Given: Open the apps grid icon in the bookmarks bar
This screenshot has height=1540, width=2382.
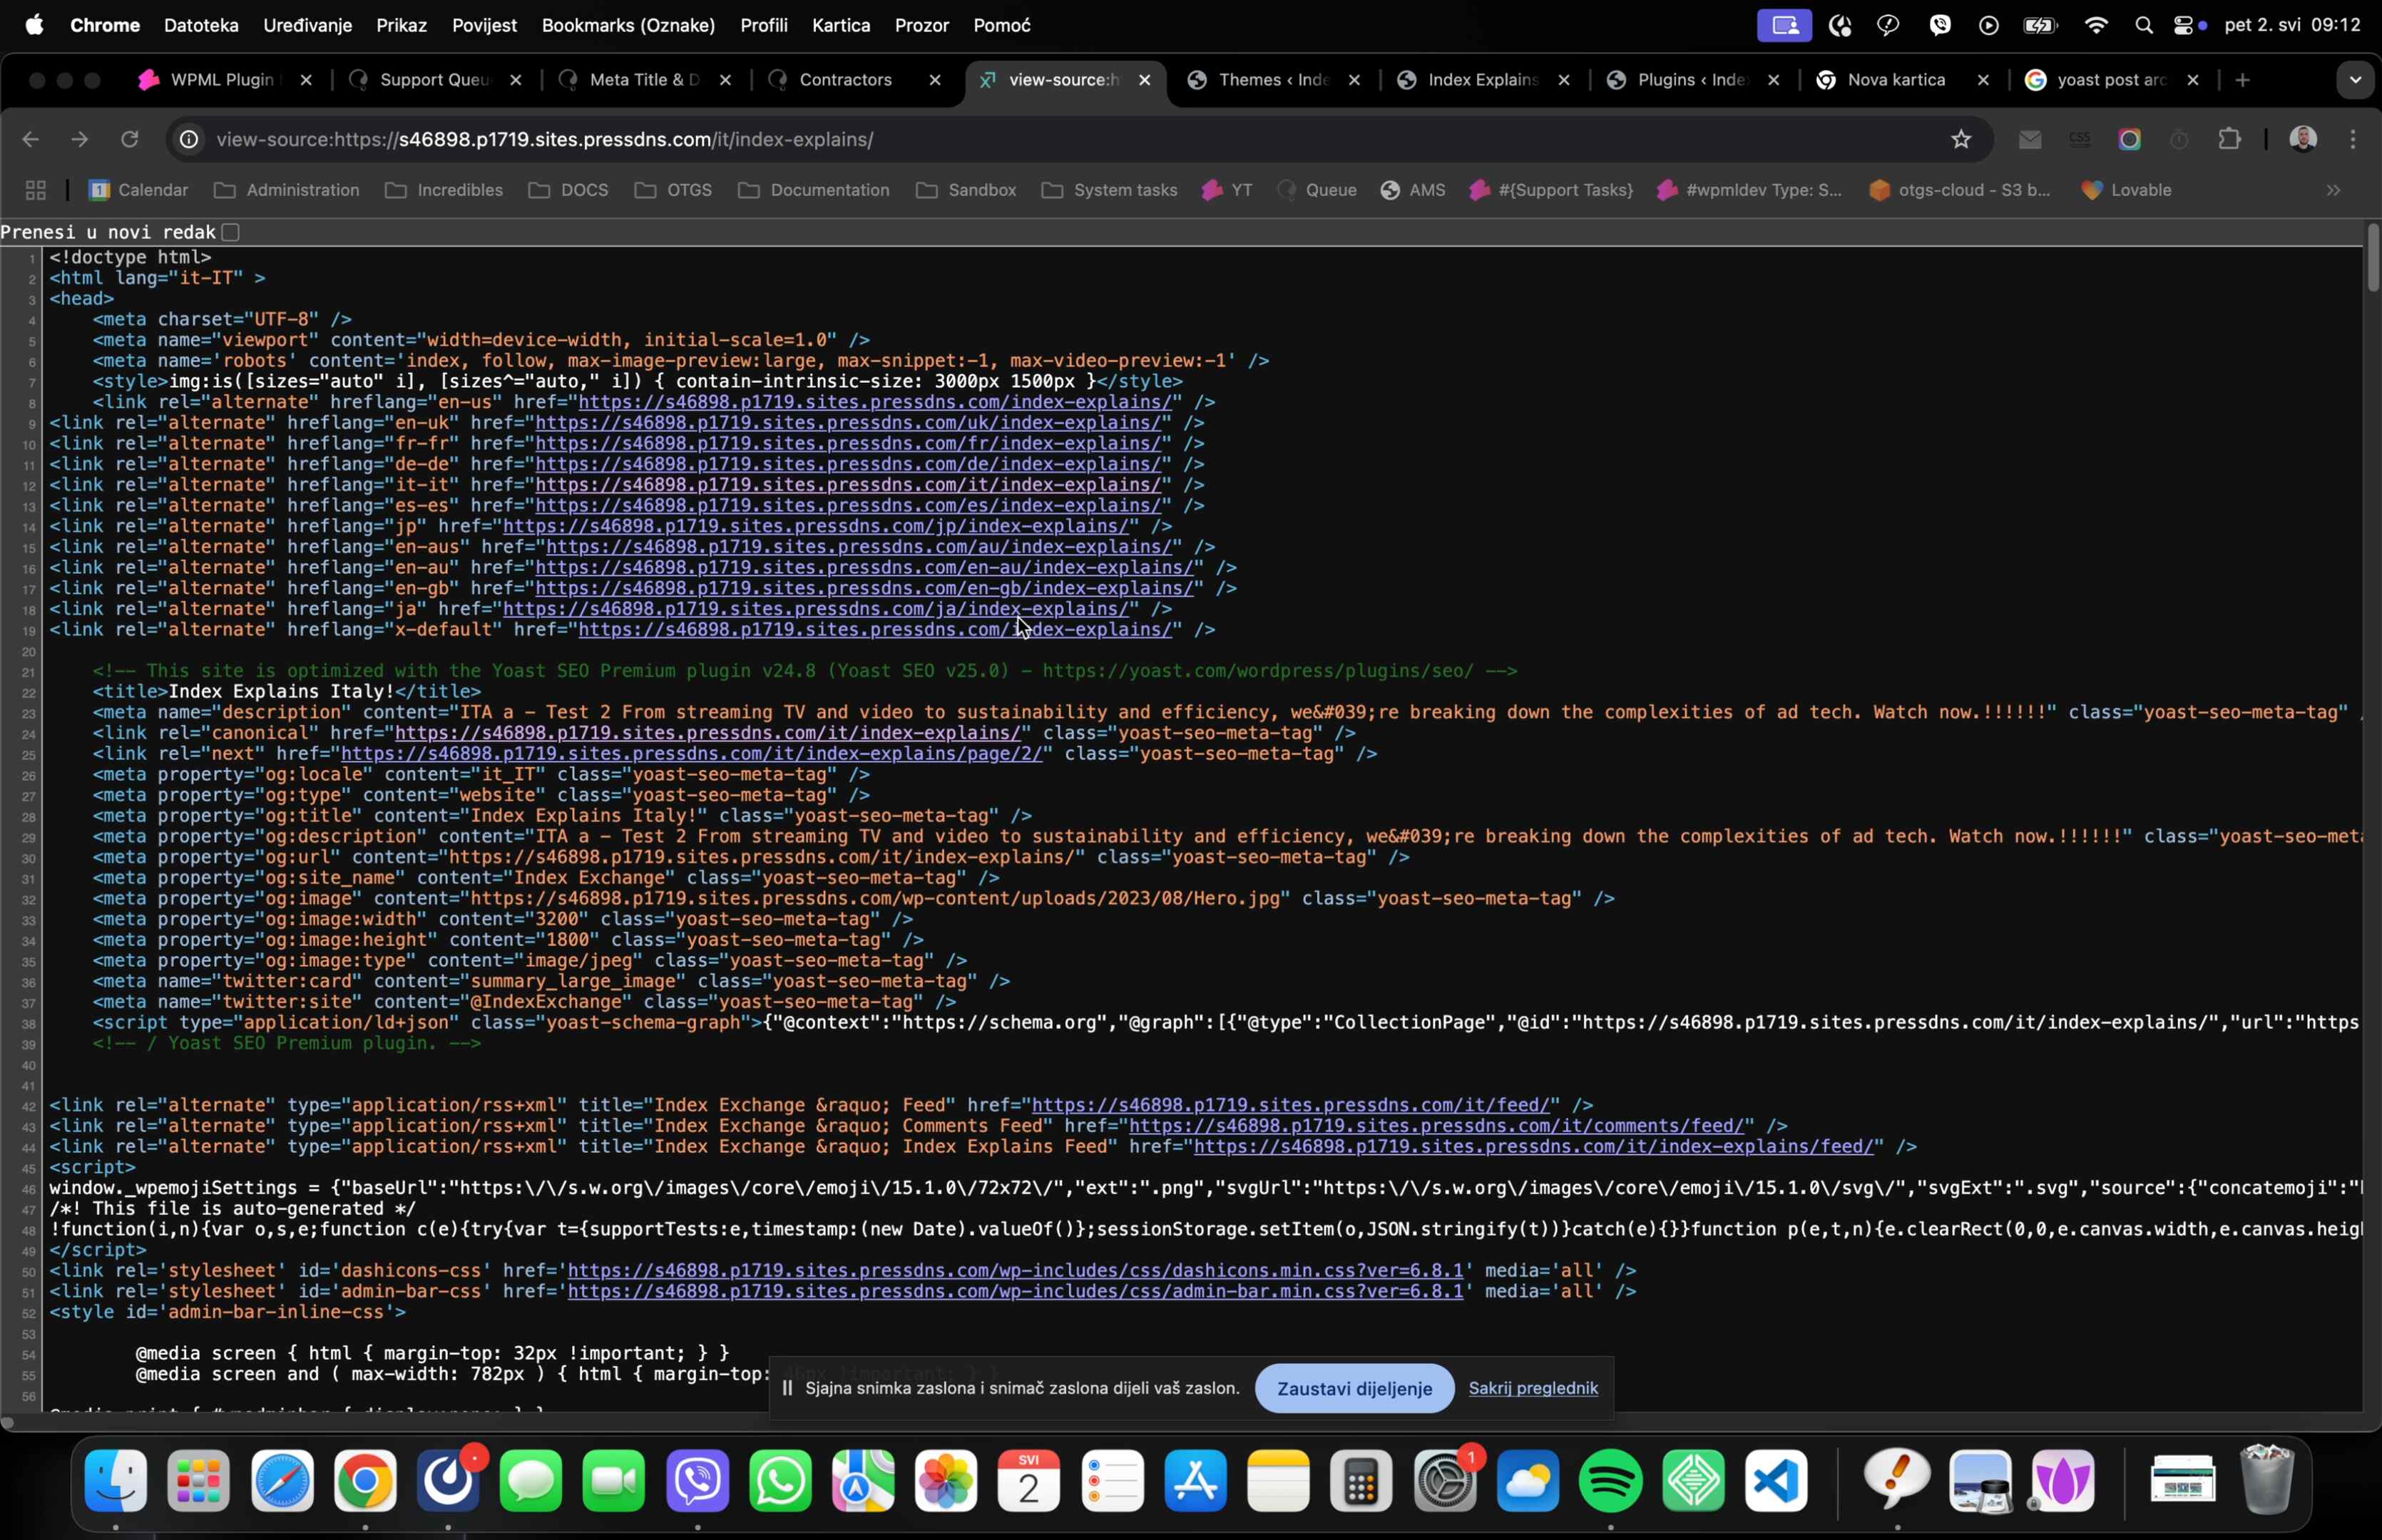Looking at the screenshot, I should coord(36,190).
